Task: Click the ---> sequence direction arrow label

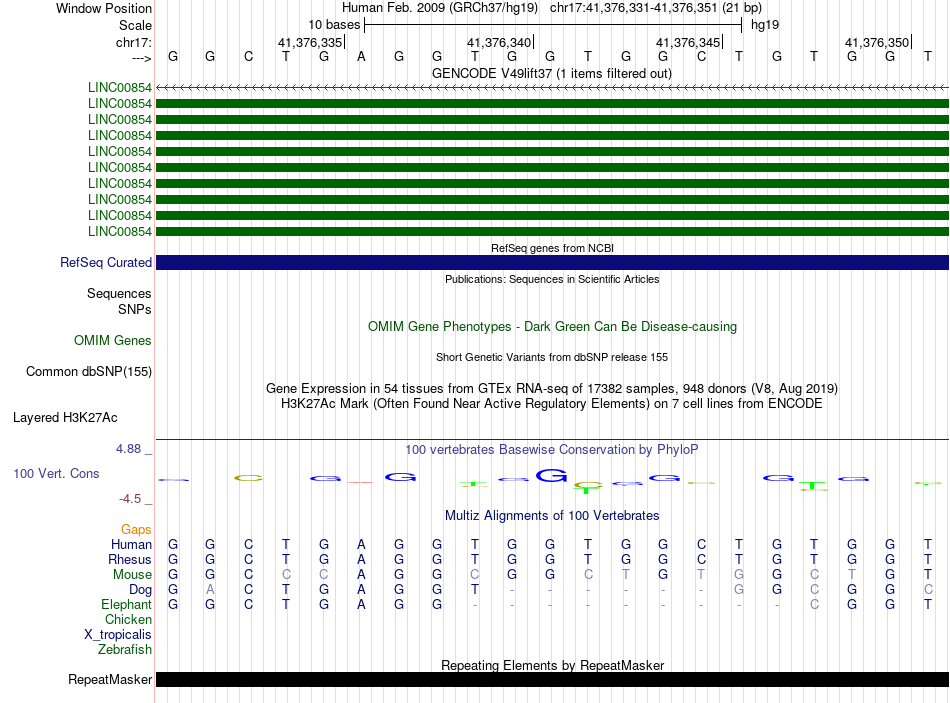Action: click(142, 58)
